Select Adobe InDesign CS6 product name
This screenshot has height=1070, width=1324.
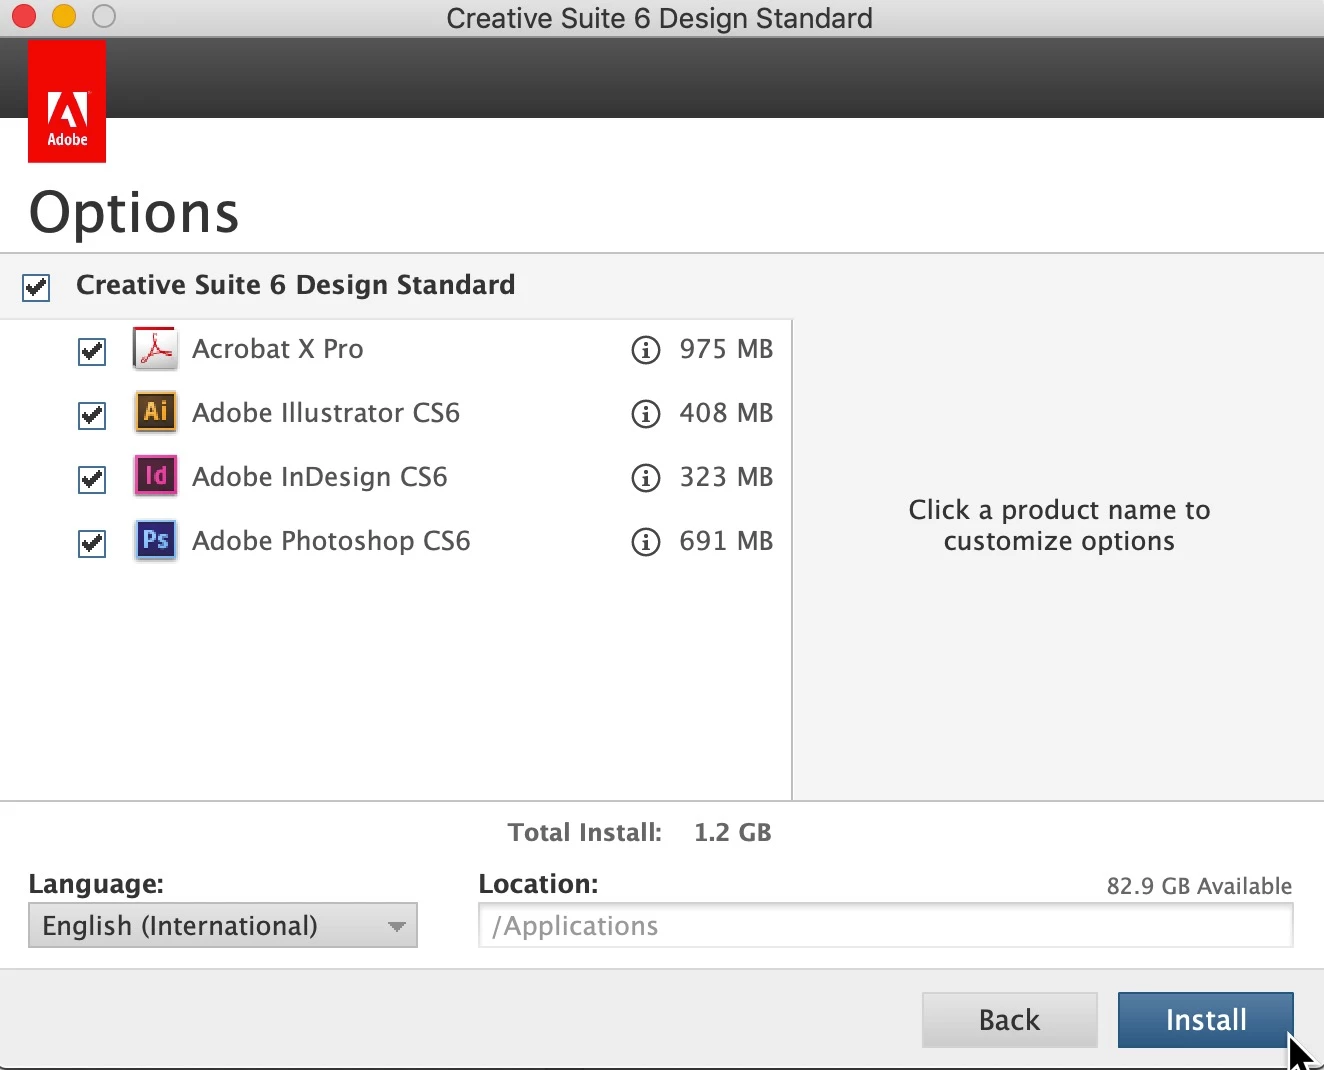click(320, 477)
